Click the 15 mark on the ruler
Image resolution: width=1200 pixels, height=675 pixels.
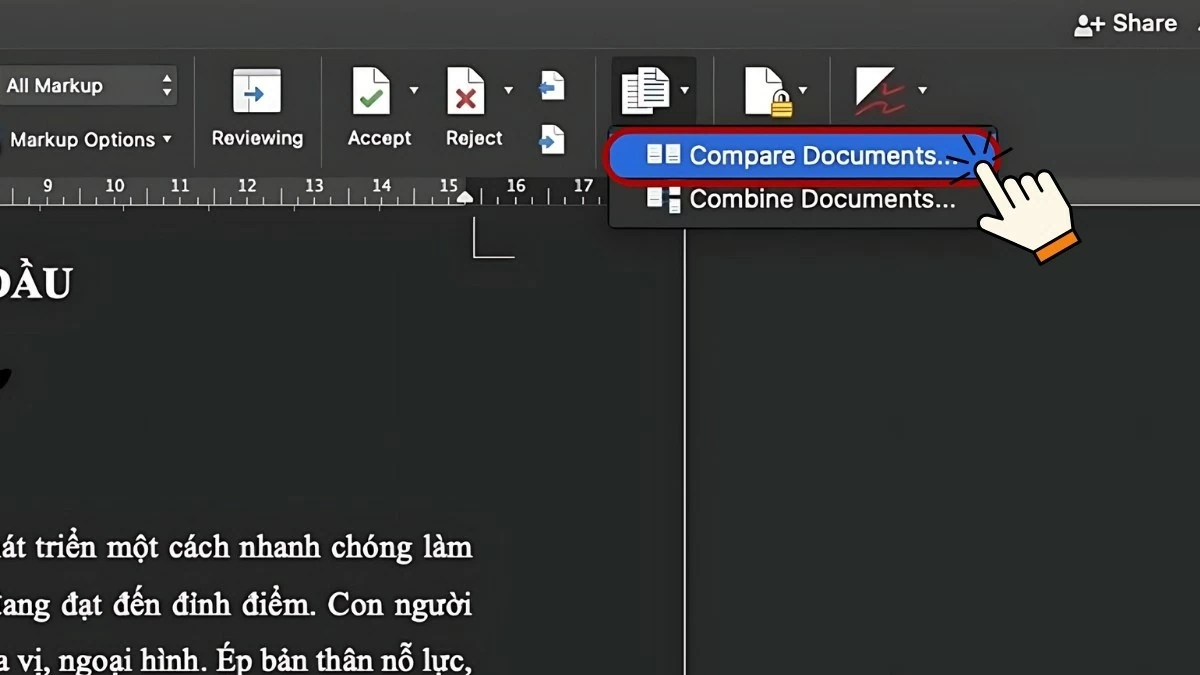point(449,185)
